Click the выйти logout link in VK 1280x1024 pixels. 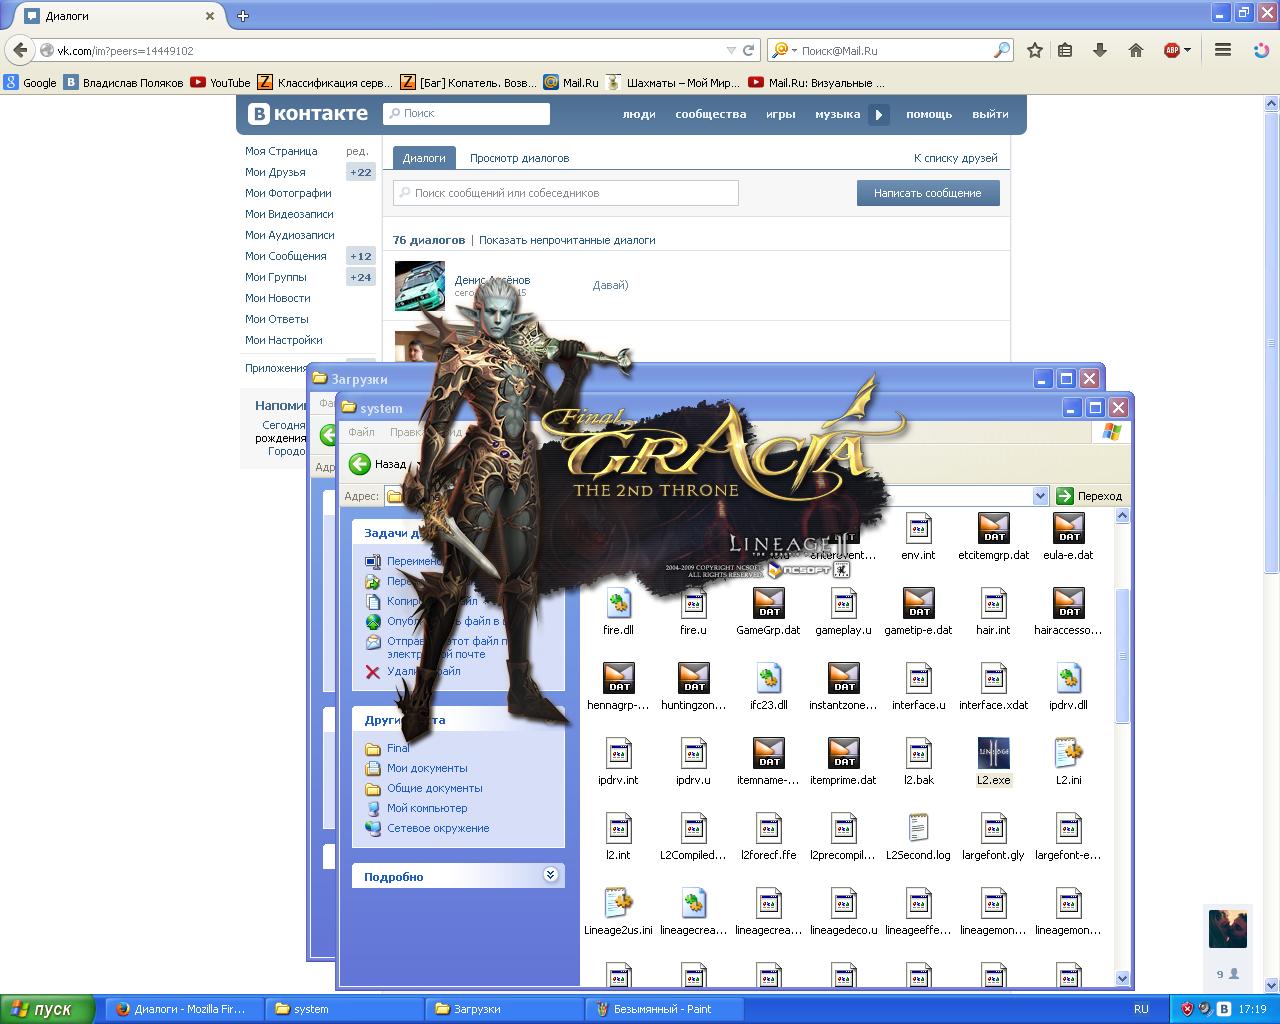click(990, 114)
